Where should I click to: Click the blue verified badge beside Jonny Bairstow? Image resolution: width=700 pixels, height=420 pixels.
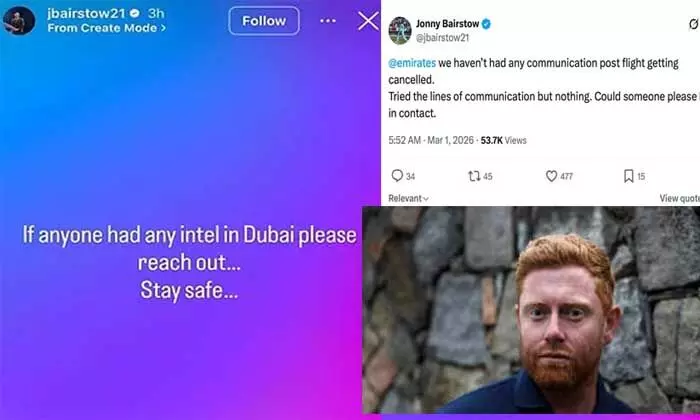486,24
